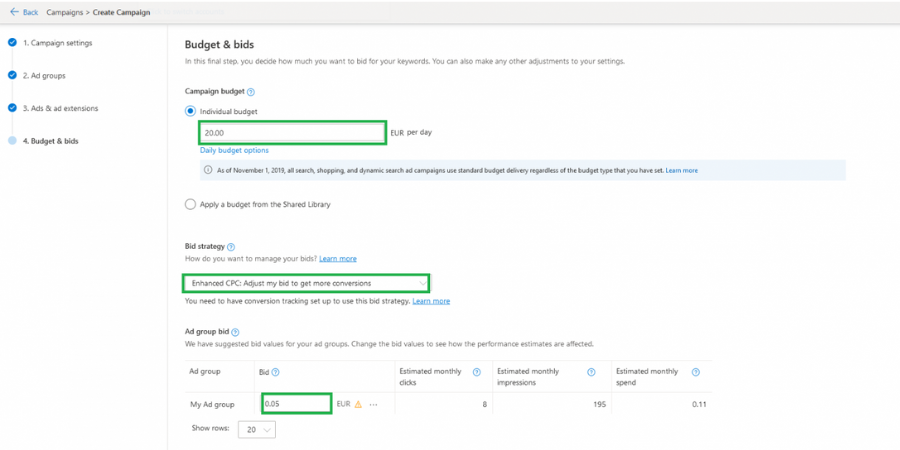This screenshot has height=450, width=900.
Task: Click Learn more about conversion tracking
Action: coord(431,301)
